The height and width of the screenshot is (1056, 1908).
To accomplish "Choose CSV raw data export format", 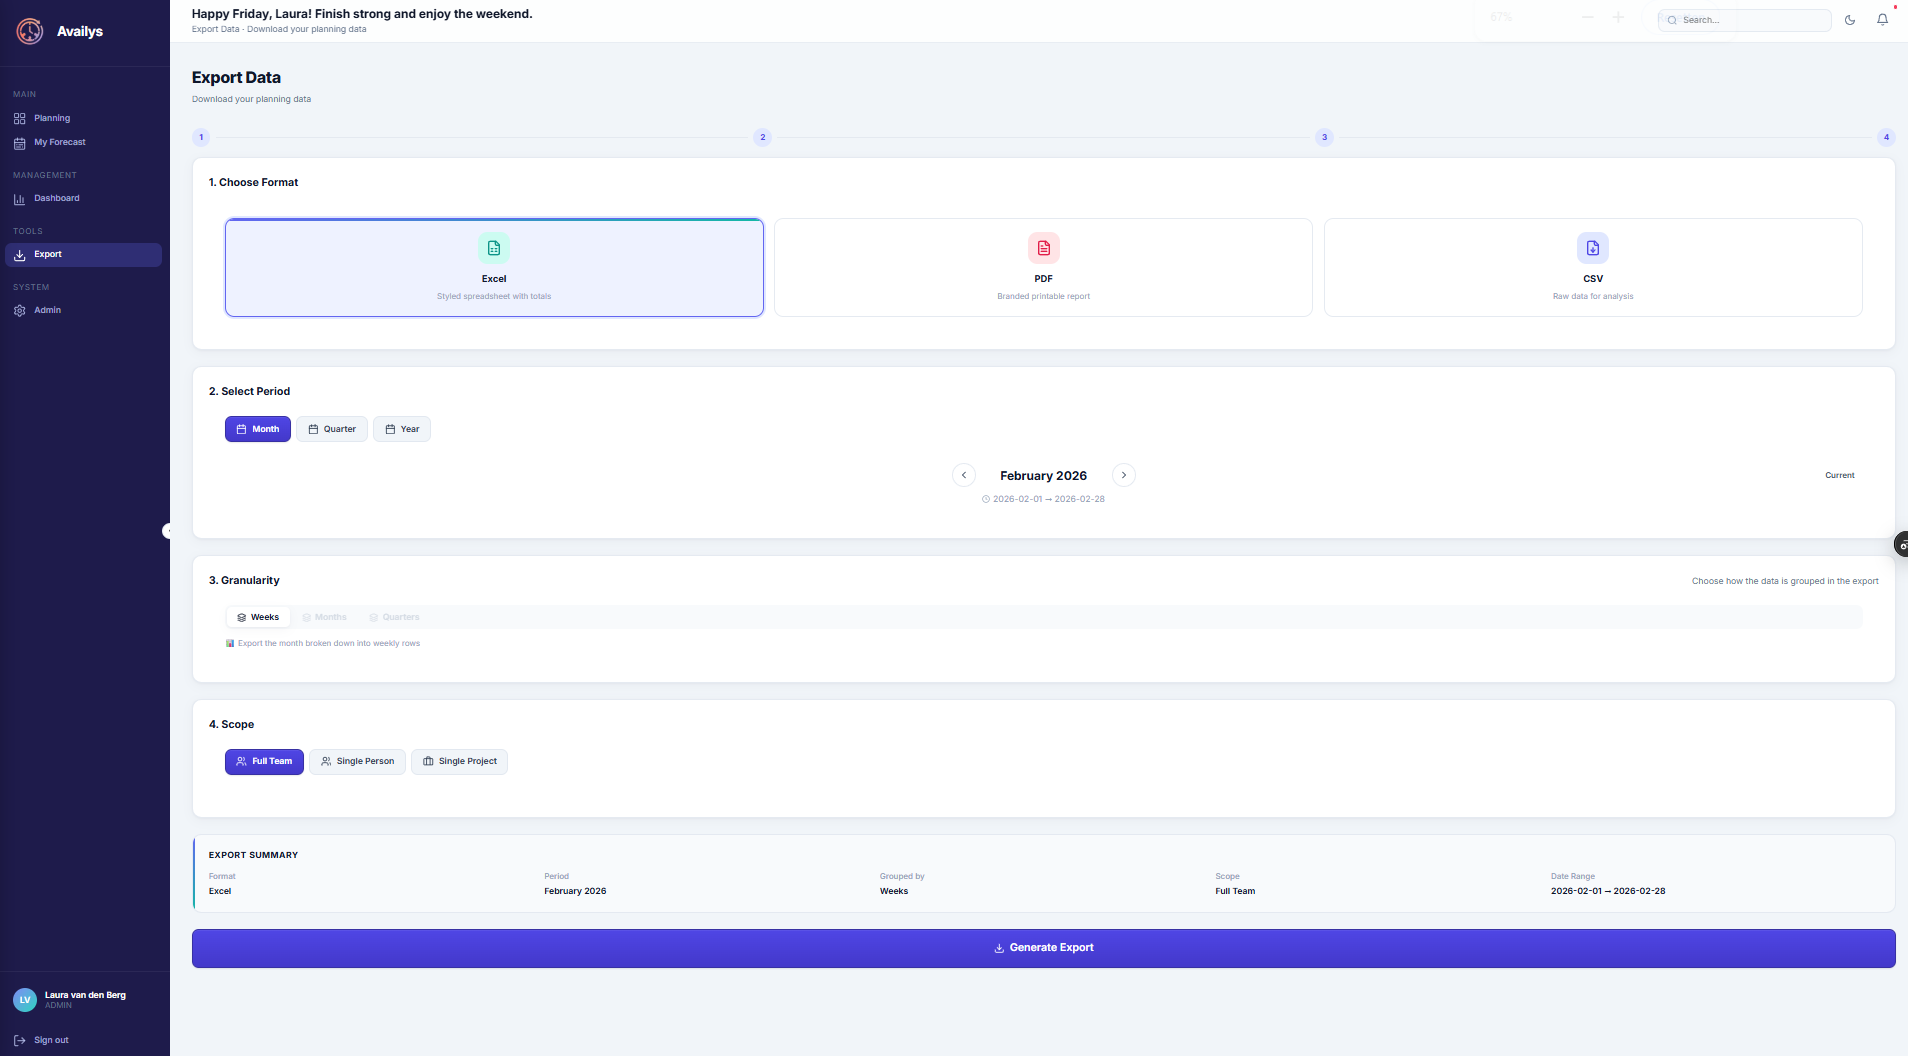I will point(1592,267).
